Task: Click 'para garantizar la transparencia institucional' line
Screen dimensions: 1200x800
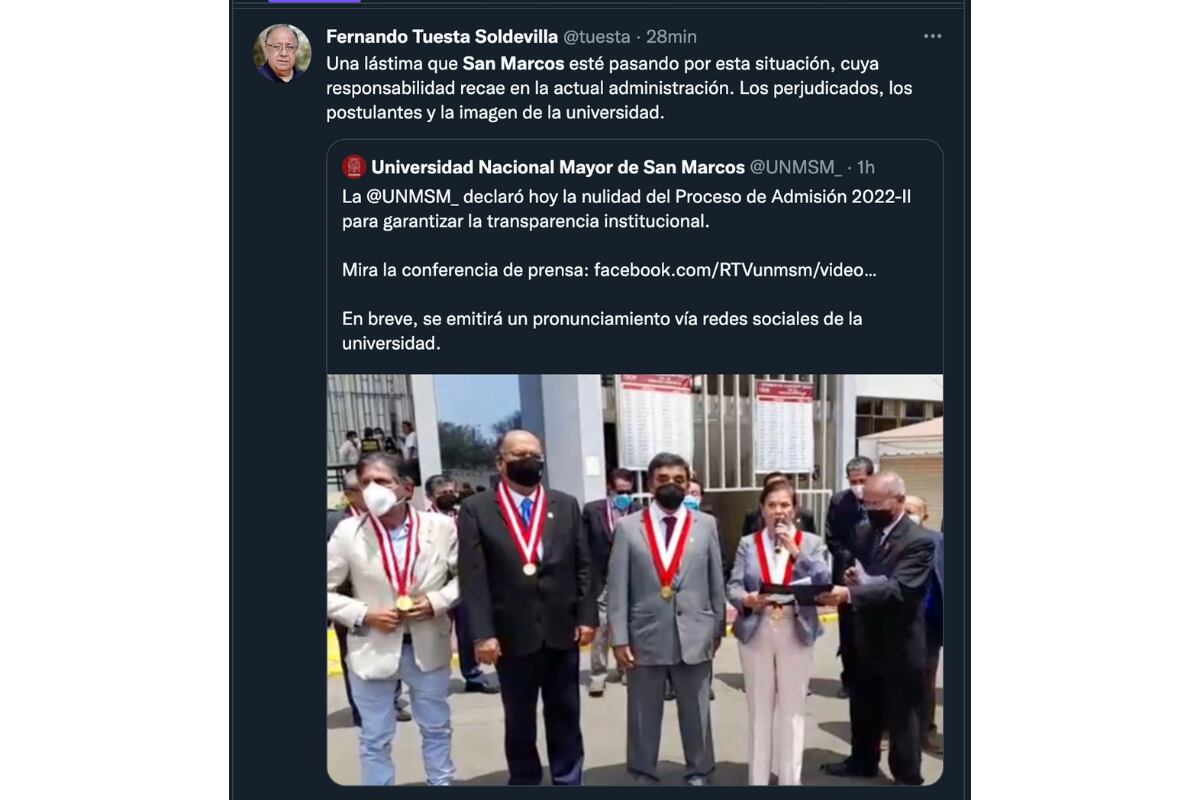Action: point(525,221)
